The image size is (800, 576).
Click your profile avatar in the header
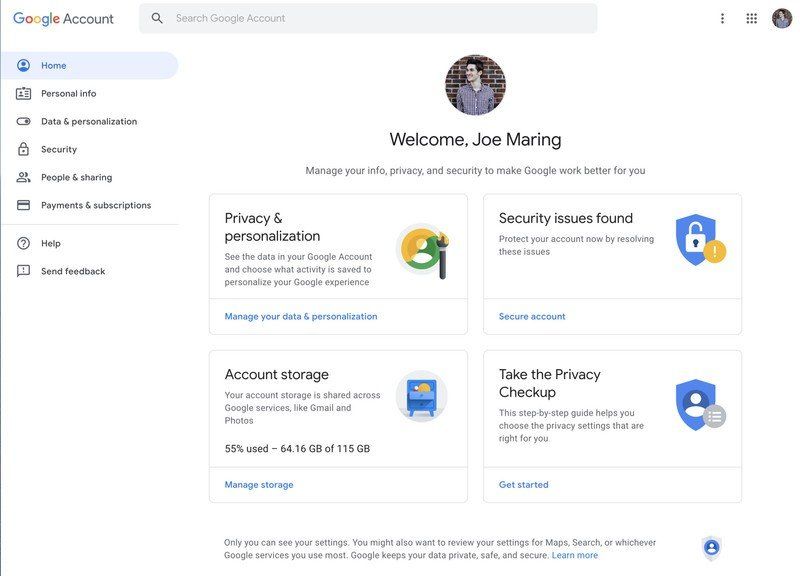tap(780, 17)
